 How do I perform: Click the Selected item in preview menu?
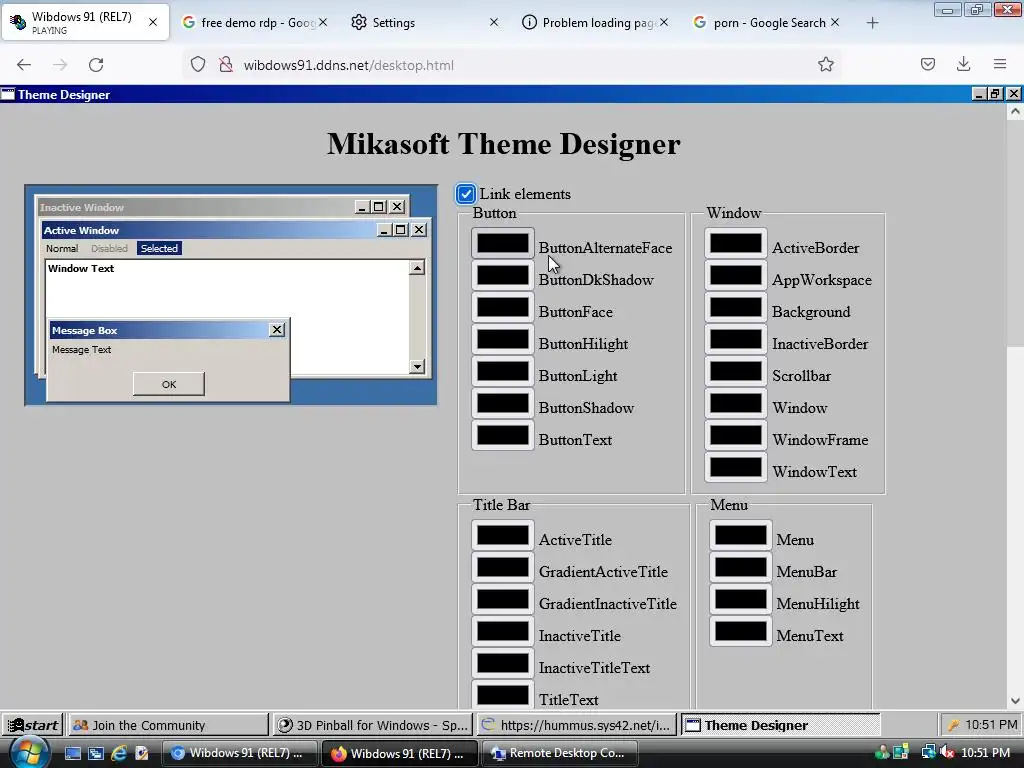pyautogui.click(x=159, y=248)
